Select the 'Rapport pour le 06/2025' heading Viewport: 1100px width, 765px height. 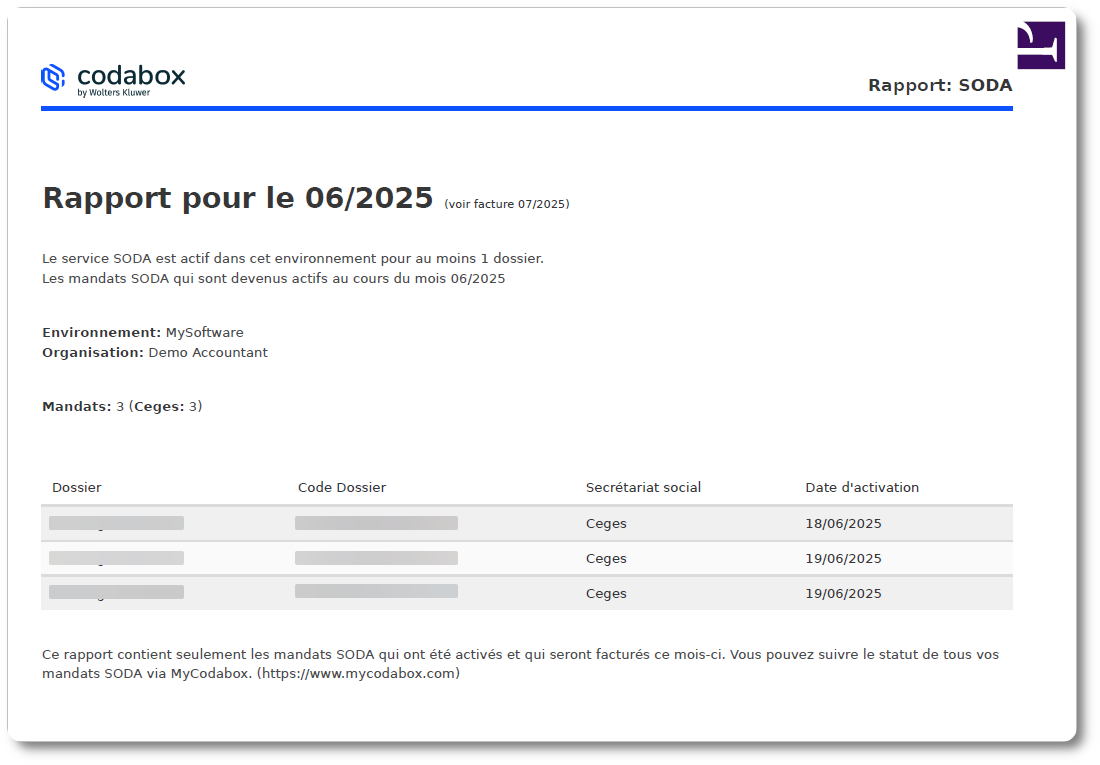[x=235, y=197]
